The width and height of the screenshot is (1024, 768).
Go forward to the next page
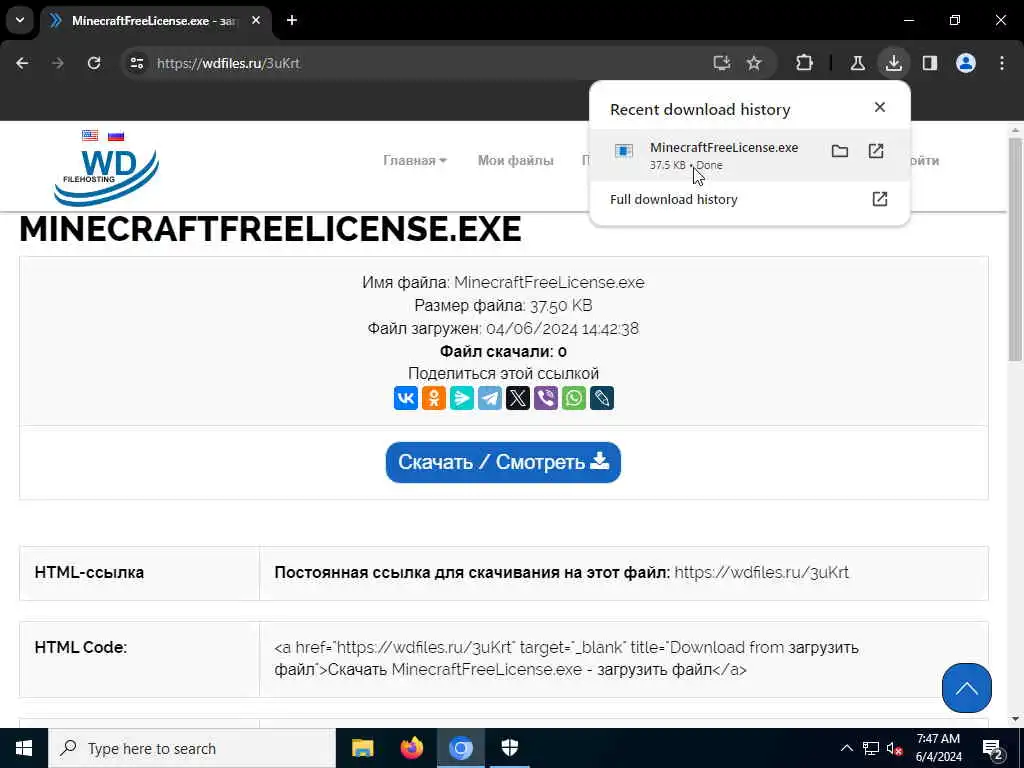(x=57, y=63)
